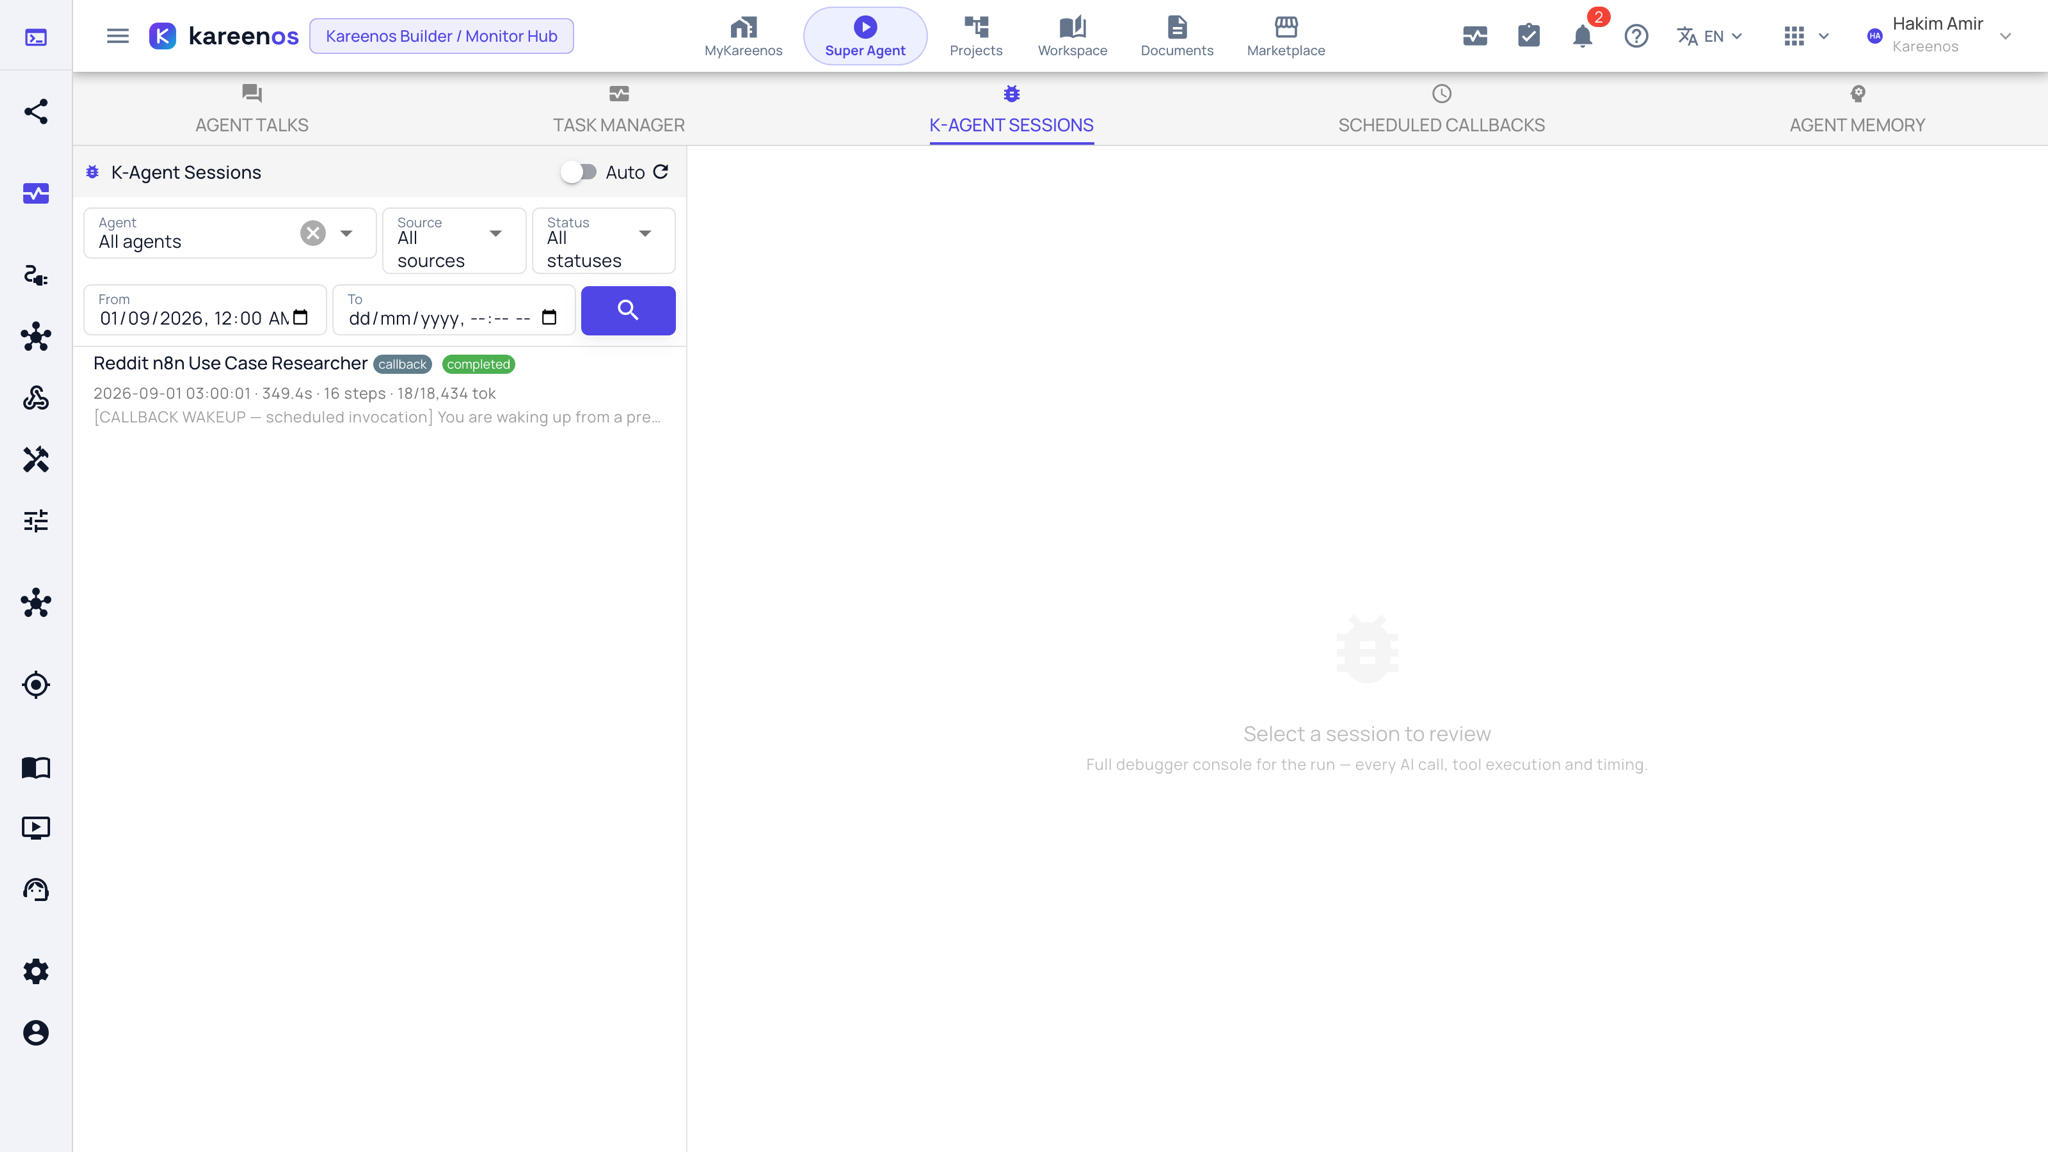Image resolution: width=2048 pixels, height=1152 pixels.
Task: Open notifications bell with 2 badge
Action: coord(1583,36)
